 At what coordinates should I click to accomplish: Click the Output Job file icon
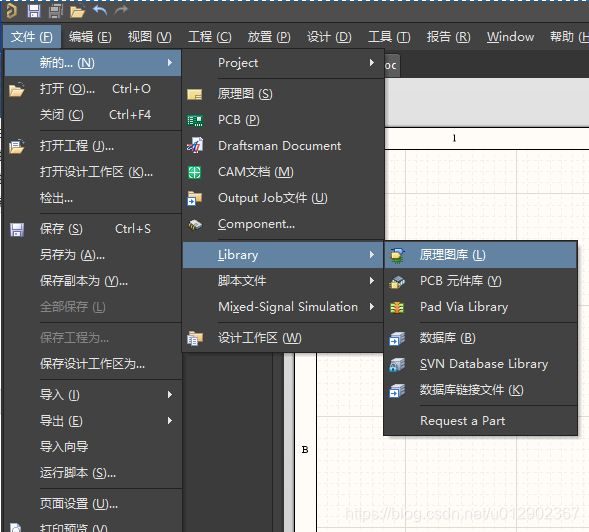[195, 198]
